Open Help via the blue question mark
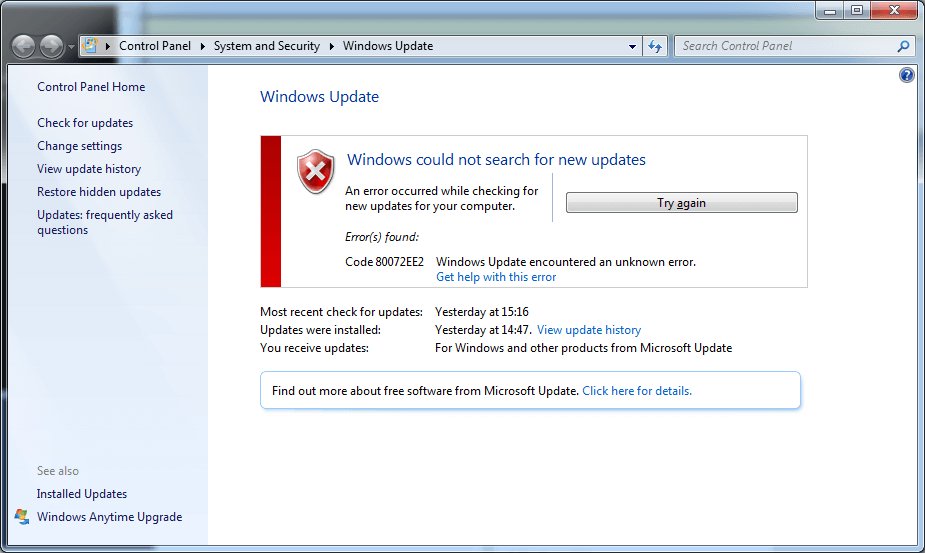 pos(907,75)
